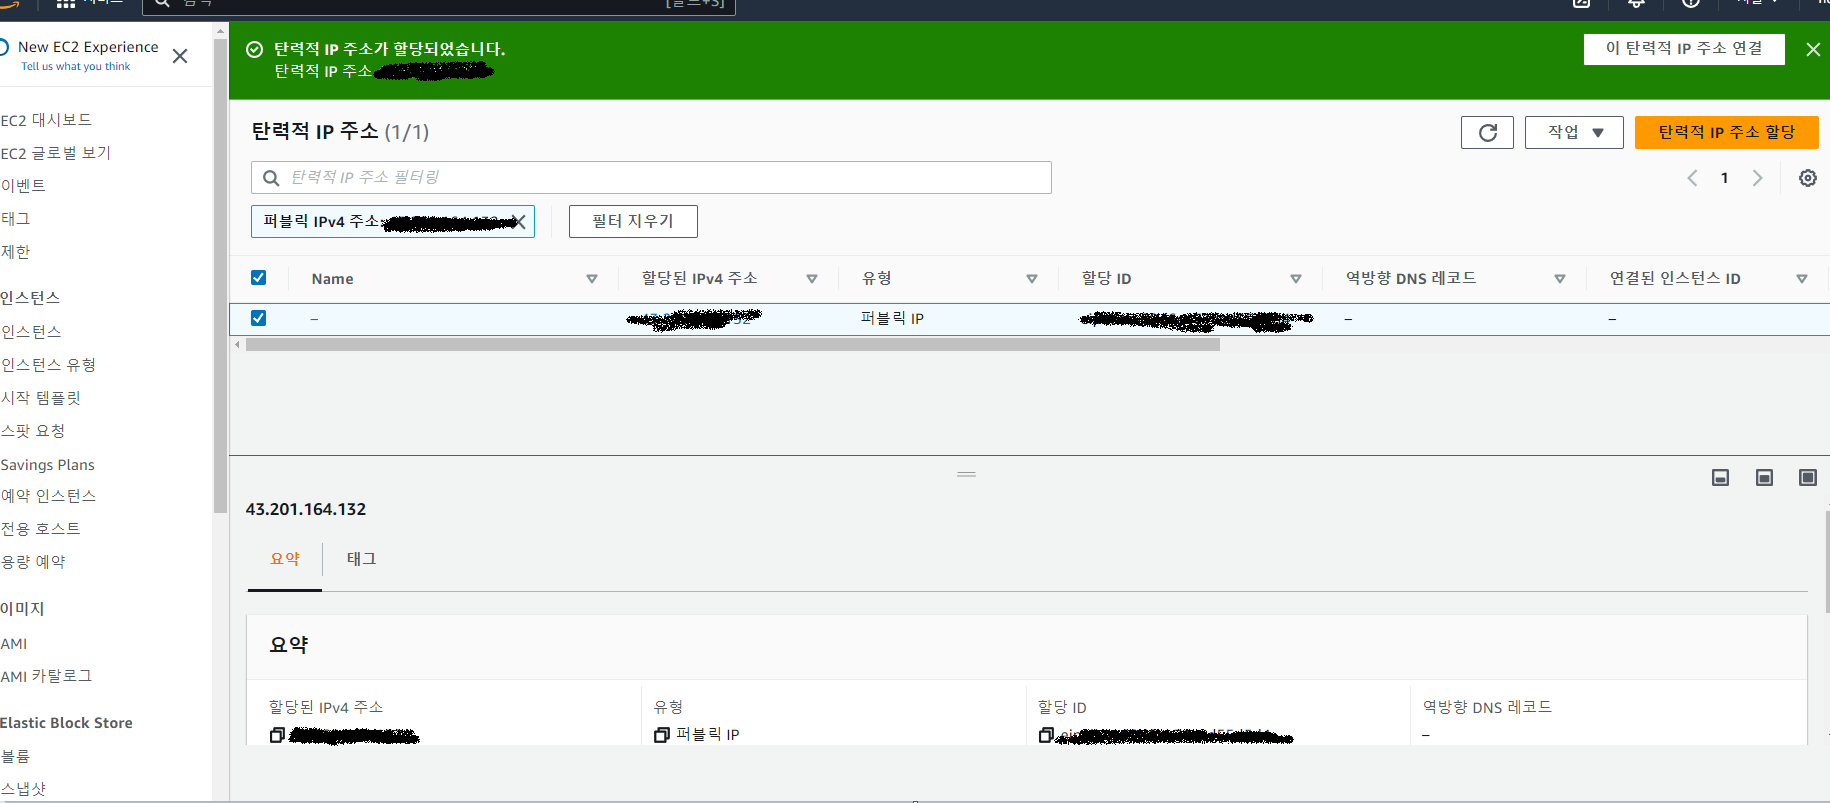Open AMI 카탈로그 in sidebar
Viewport: 1830px width, 803px height.
46,676
